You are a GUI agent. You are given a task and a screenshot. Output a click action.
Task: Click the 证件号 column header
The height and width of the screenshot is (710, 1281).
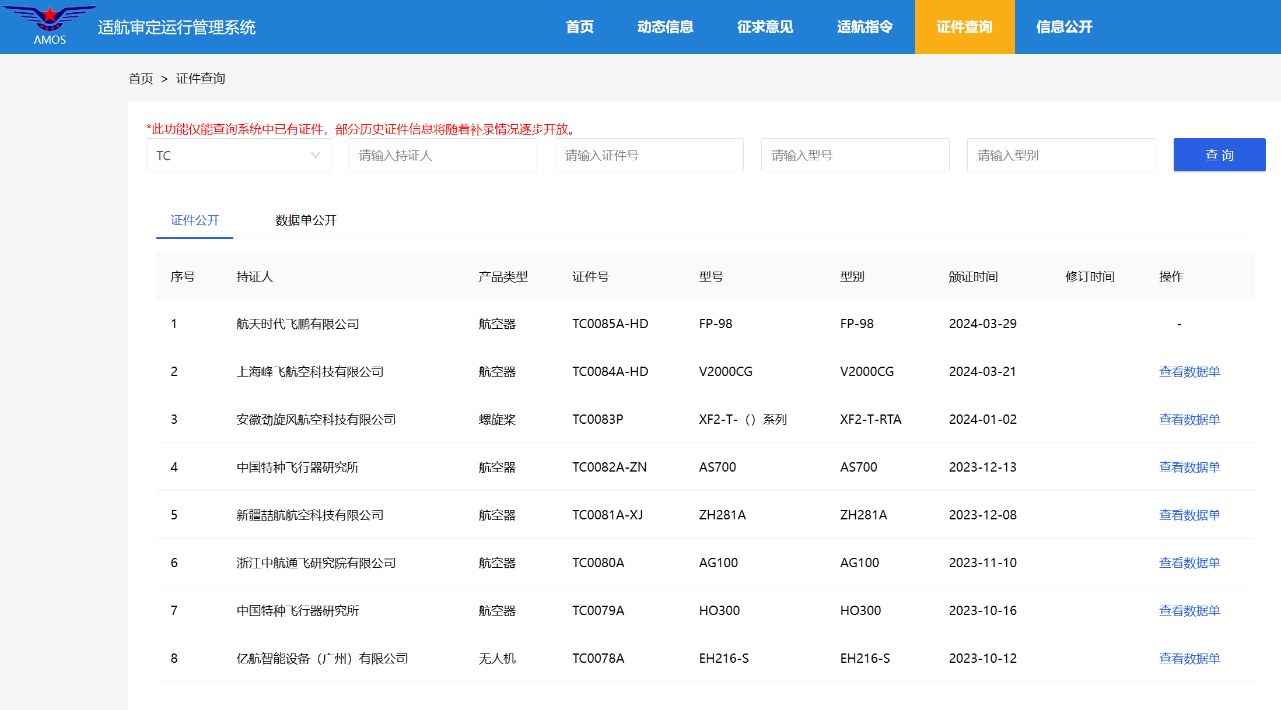(x=590, y=277)
